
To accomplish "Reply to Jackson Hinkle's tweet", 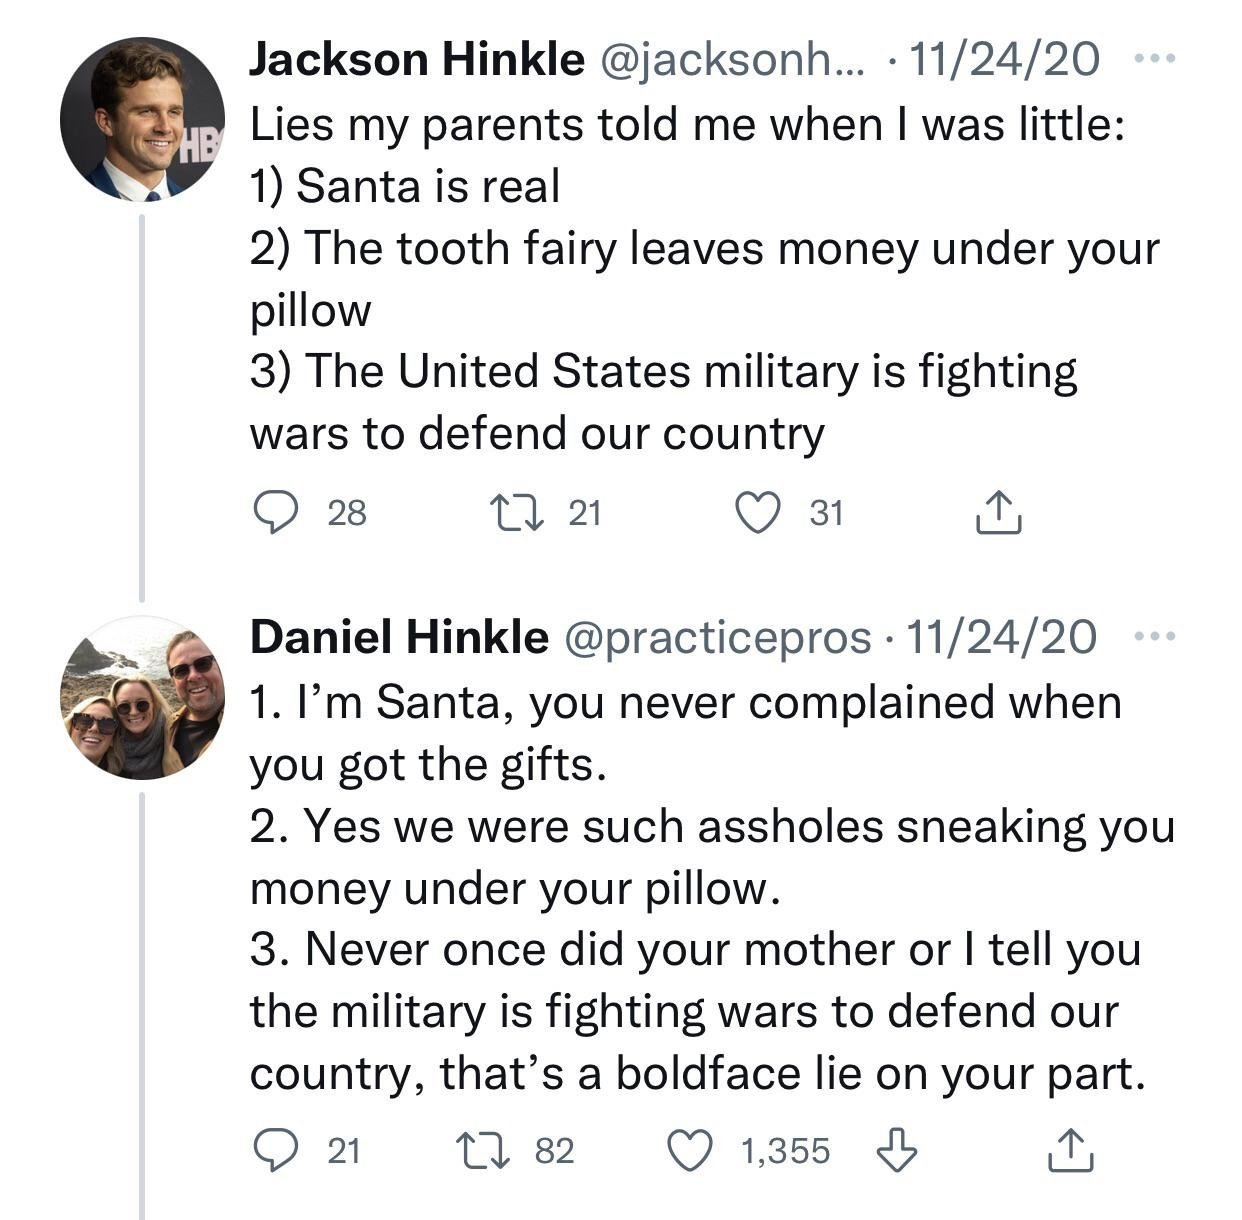I will coord(271,513).
